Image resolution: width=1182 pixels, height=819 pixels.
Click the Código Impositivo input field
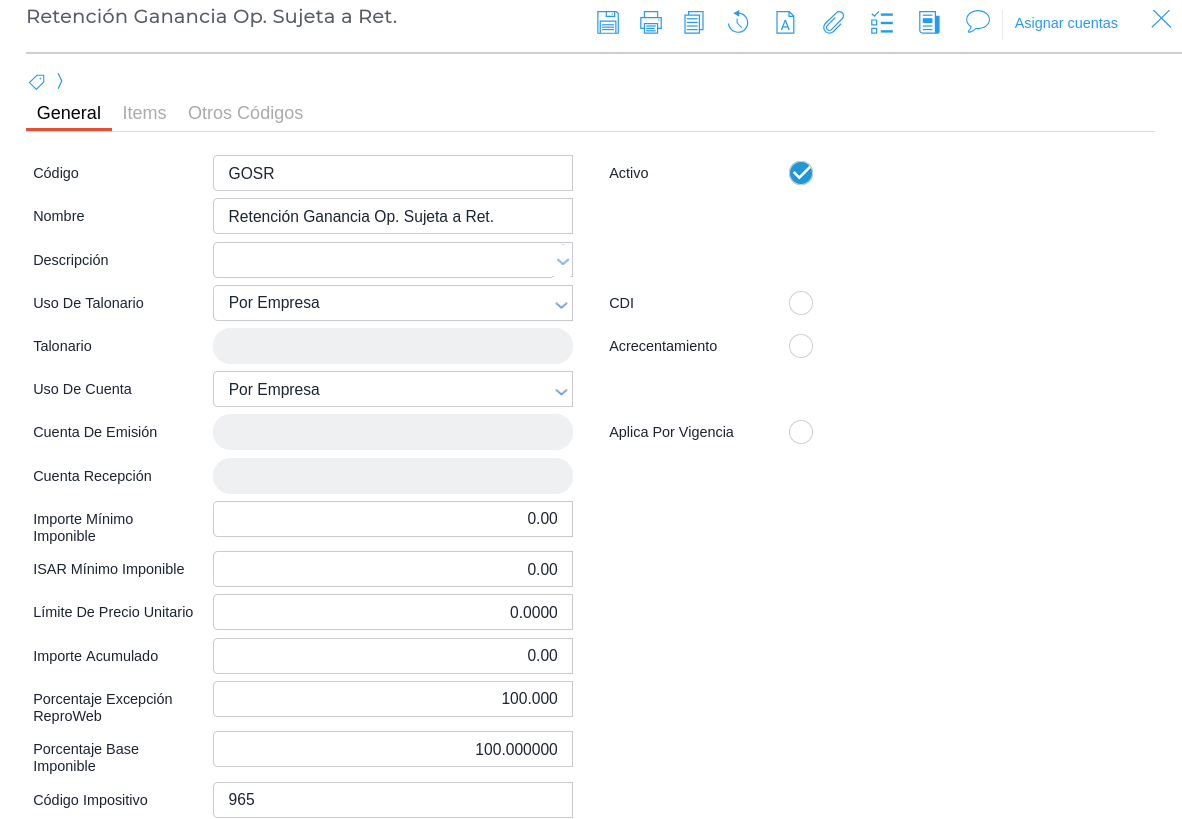click(x=392, y=800)
